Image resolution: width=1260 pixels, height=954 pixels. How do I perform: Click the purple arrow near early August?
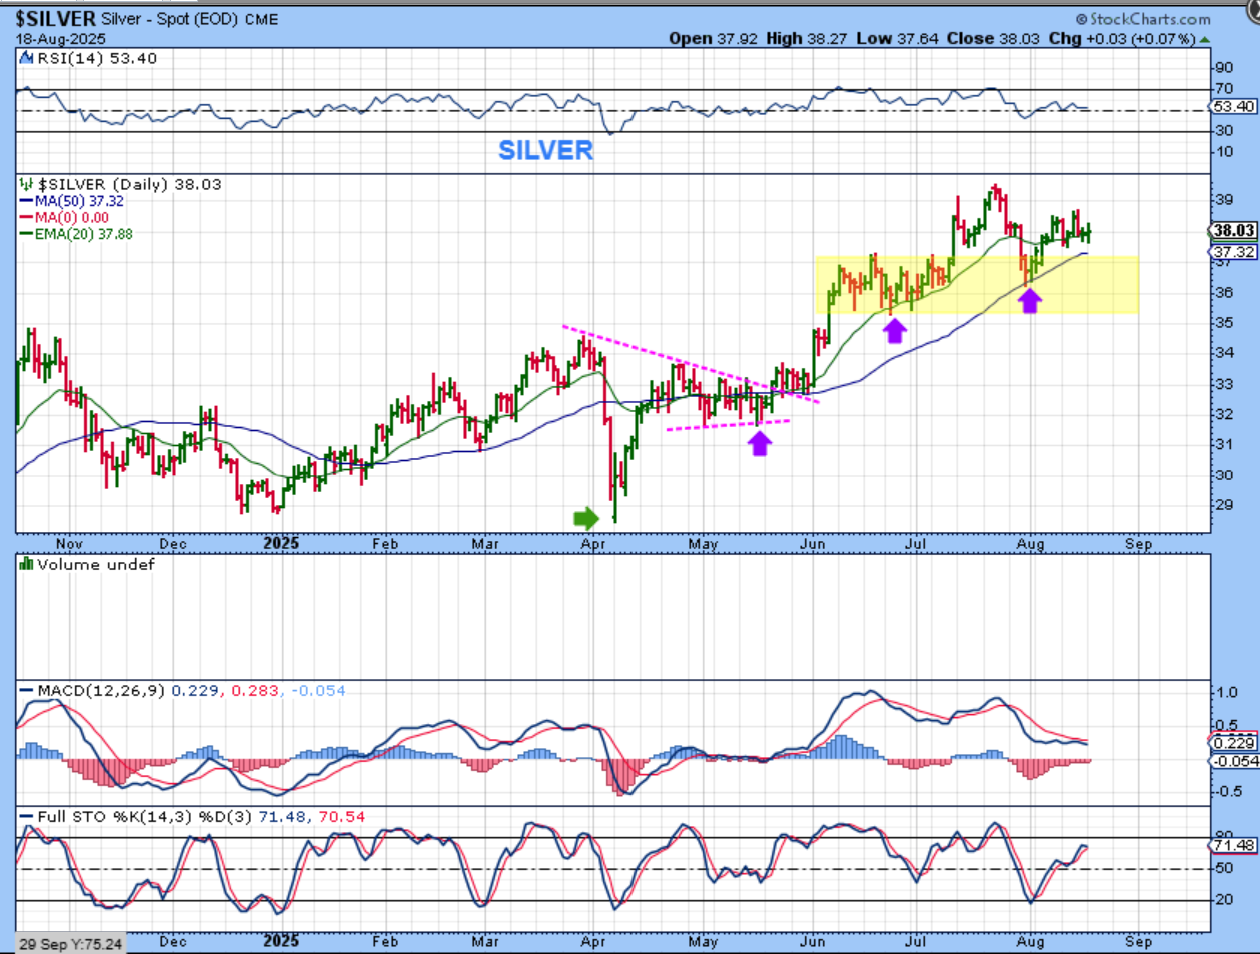[1029, 300]
